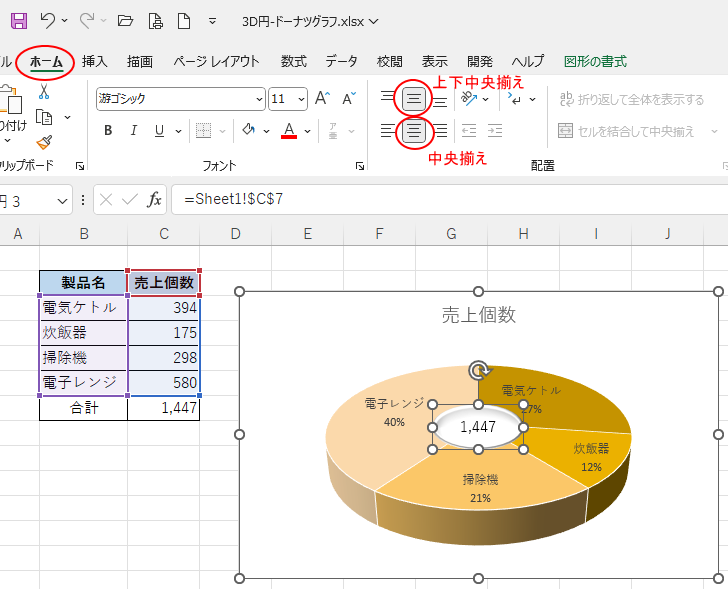Switch to the データ tab
The width and height of the screenshot is (728, 589).
click(341, 61)
